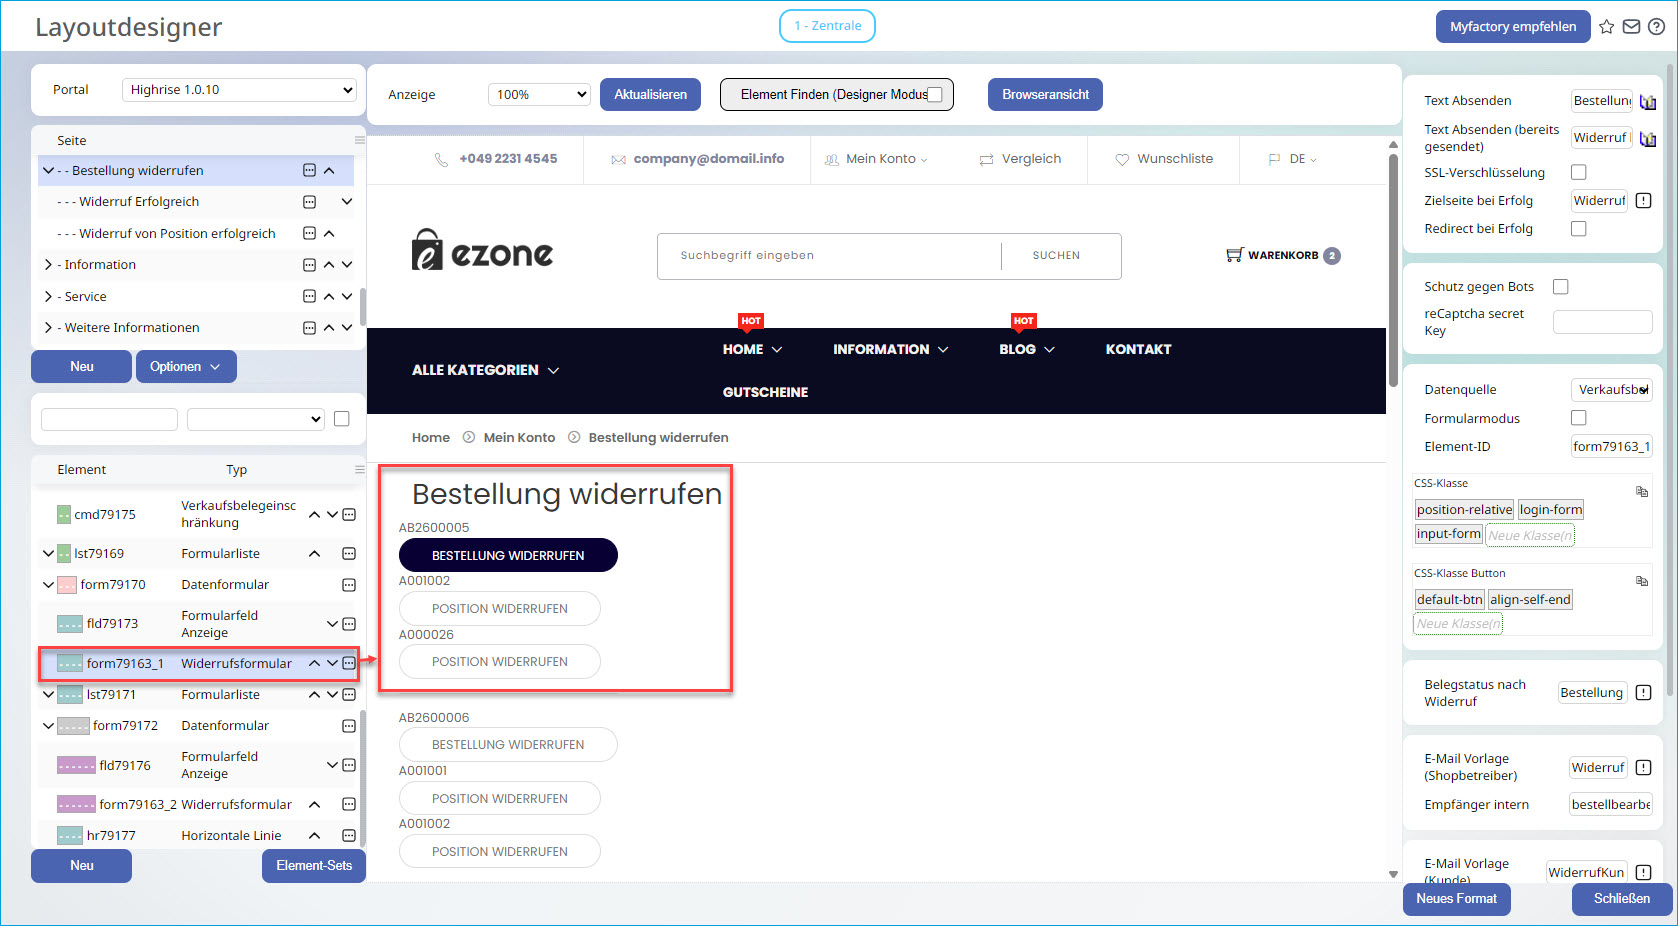Toggle Formularmodus checkbox
Viewport: 1678px width, 926px height.
[x=1579, y=418]
